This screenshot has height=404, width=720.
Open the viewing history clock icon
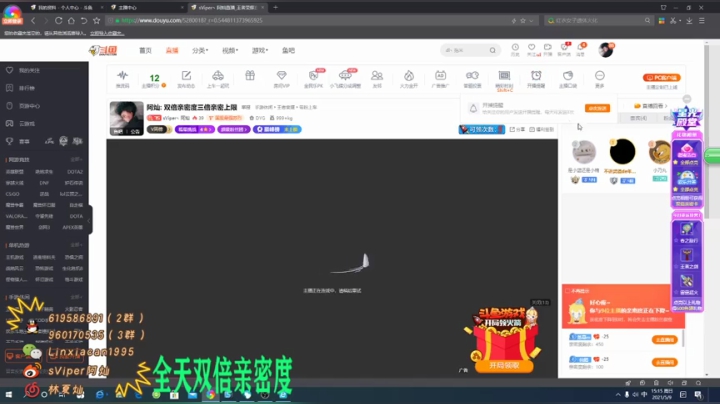point(515,47)
